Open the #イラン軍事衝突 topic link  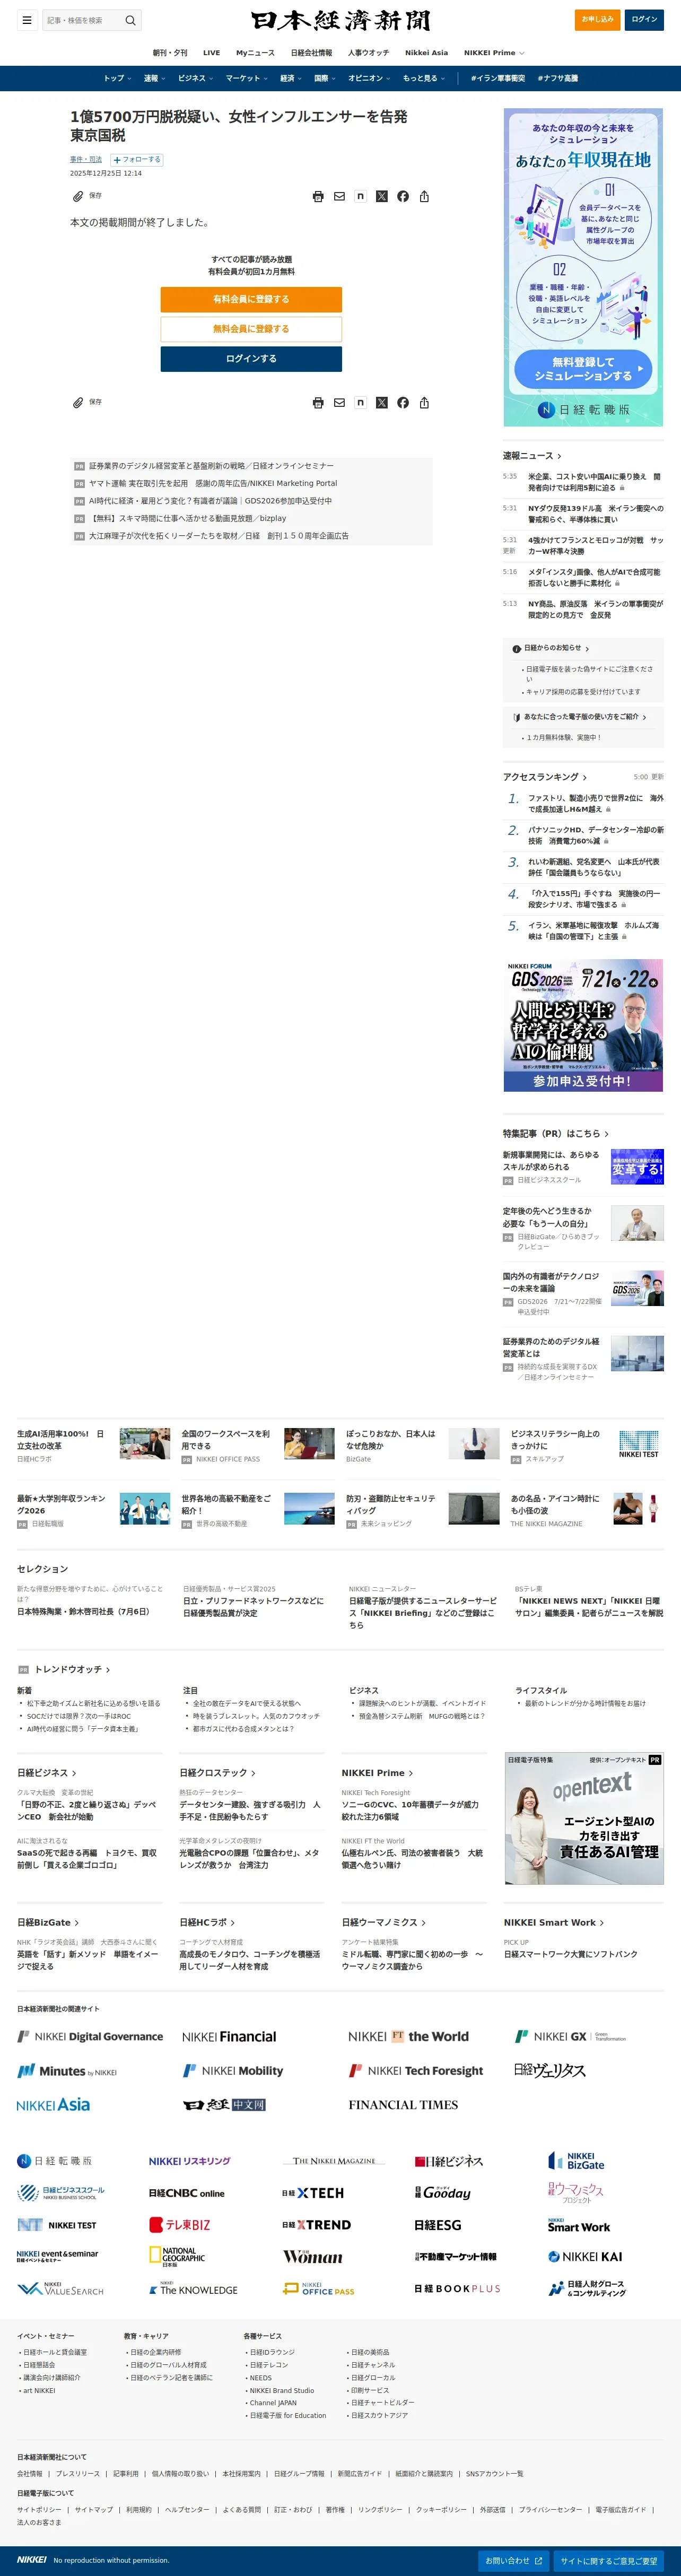coord(497,78)
